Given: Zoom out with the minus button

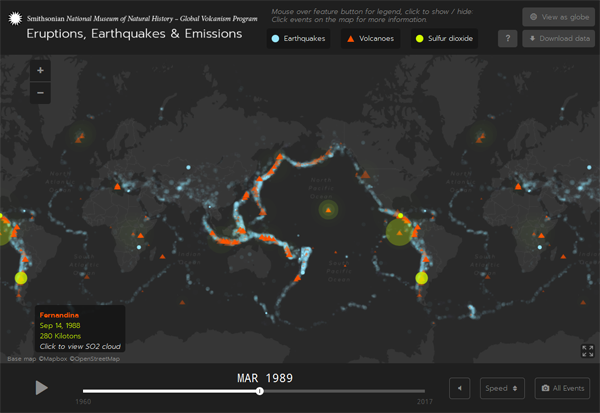Looking at the screenshot, I should [40, 93].
